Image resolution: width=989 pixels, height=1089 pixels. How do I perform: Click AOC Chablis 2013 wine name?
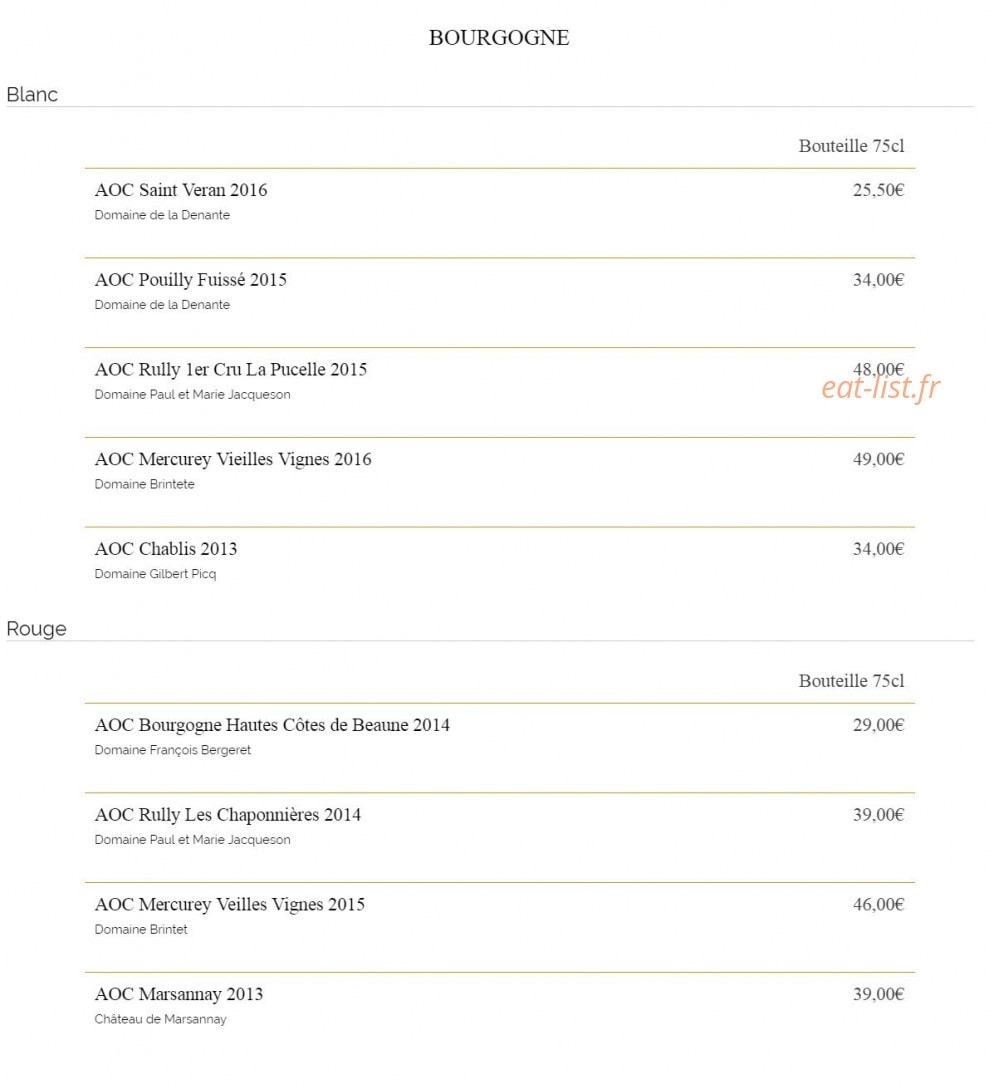165,549
